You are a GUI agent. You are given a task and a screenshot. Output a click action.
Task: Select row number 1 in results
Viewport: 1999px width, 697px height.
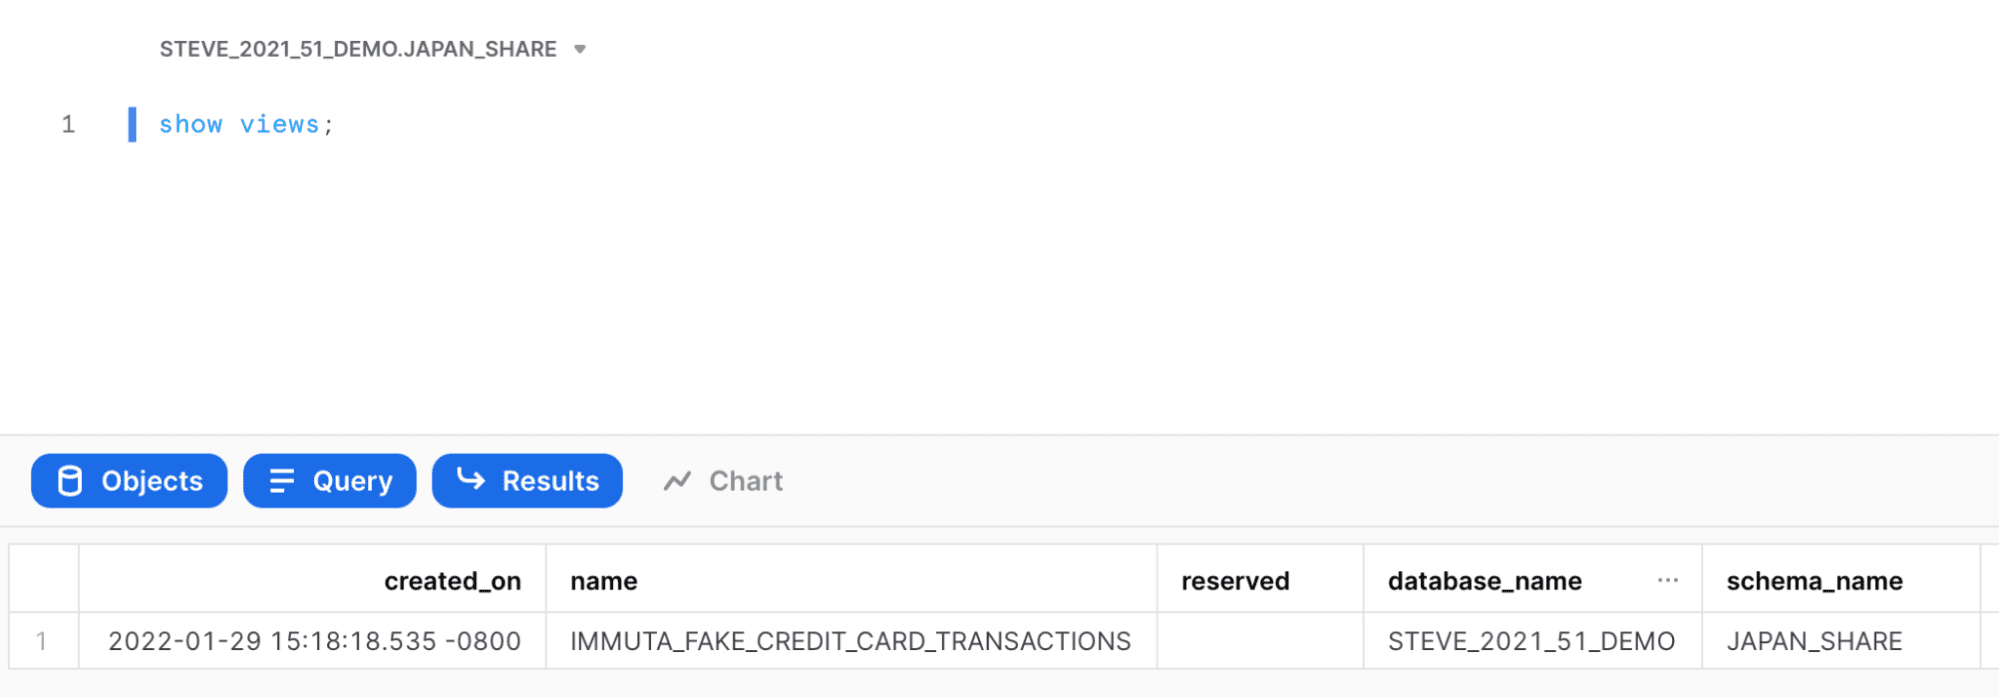point(42,641)
